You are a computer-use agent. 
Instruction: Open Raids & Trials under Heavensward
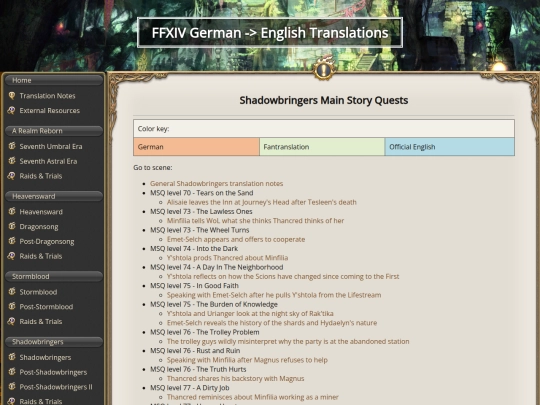pos(41,256)
